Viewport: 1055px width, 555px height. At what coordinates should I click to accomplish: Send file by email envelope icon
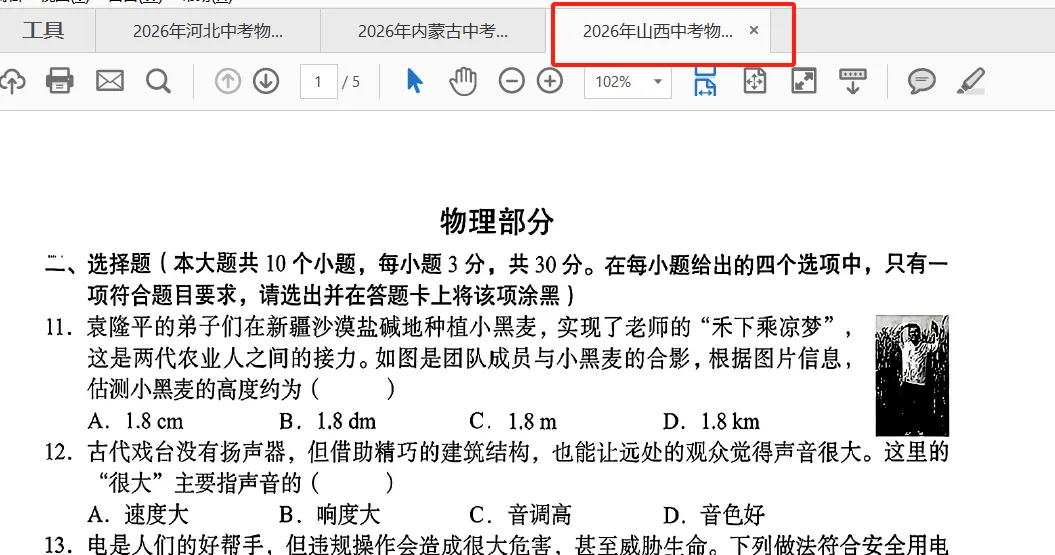tap(110, 81)
